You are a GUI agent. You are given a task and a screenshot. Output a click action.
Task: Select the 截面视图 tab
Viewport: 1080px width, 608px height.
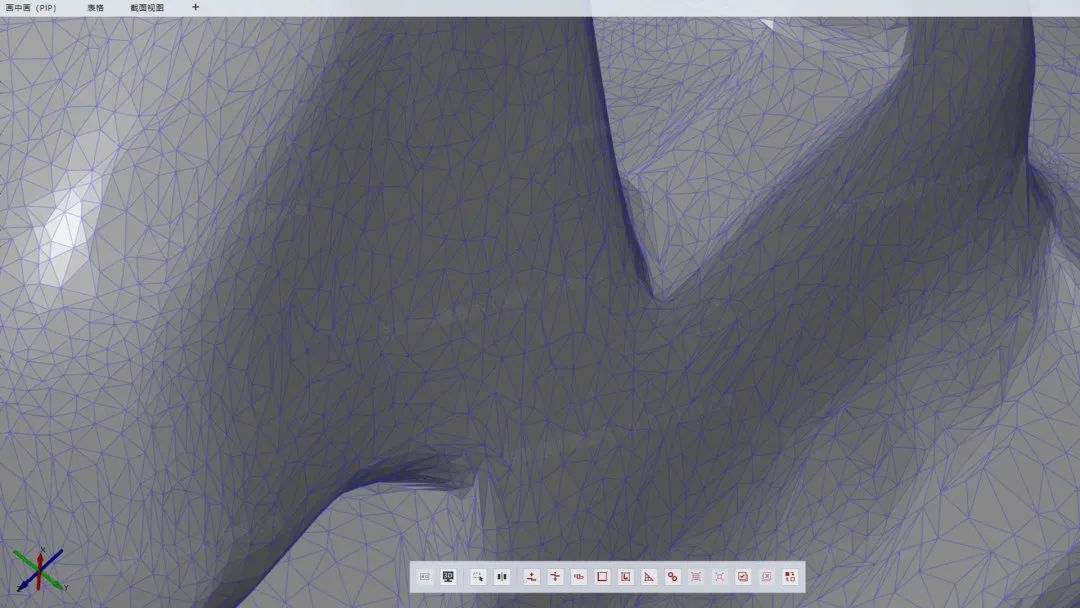point(147,8)
